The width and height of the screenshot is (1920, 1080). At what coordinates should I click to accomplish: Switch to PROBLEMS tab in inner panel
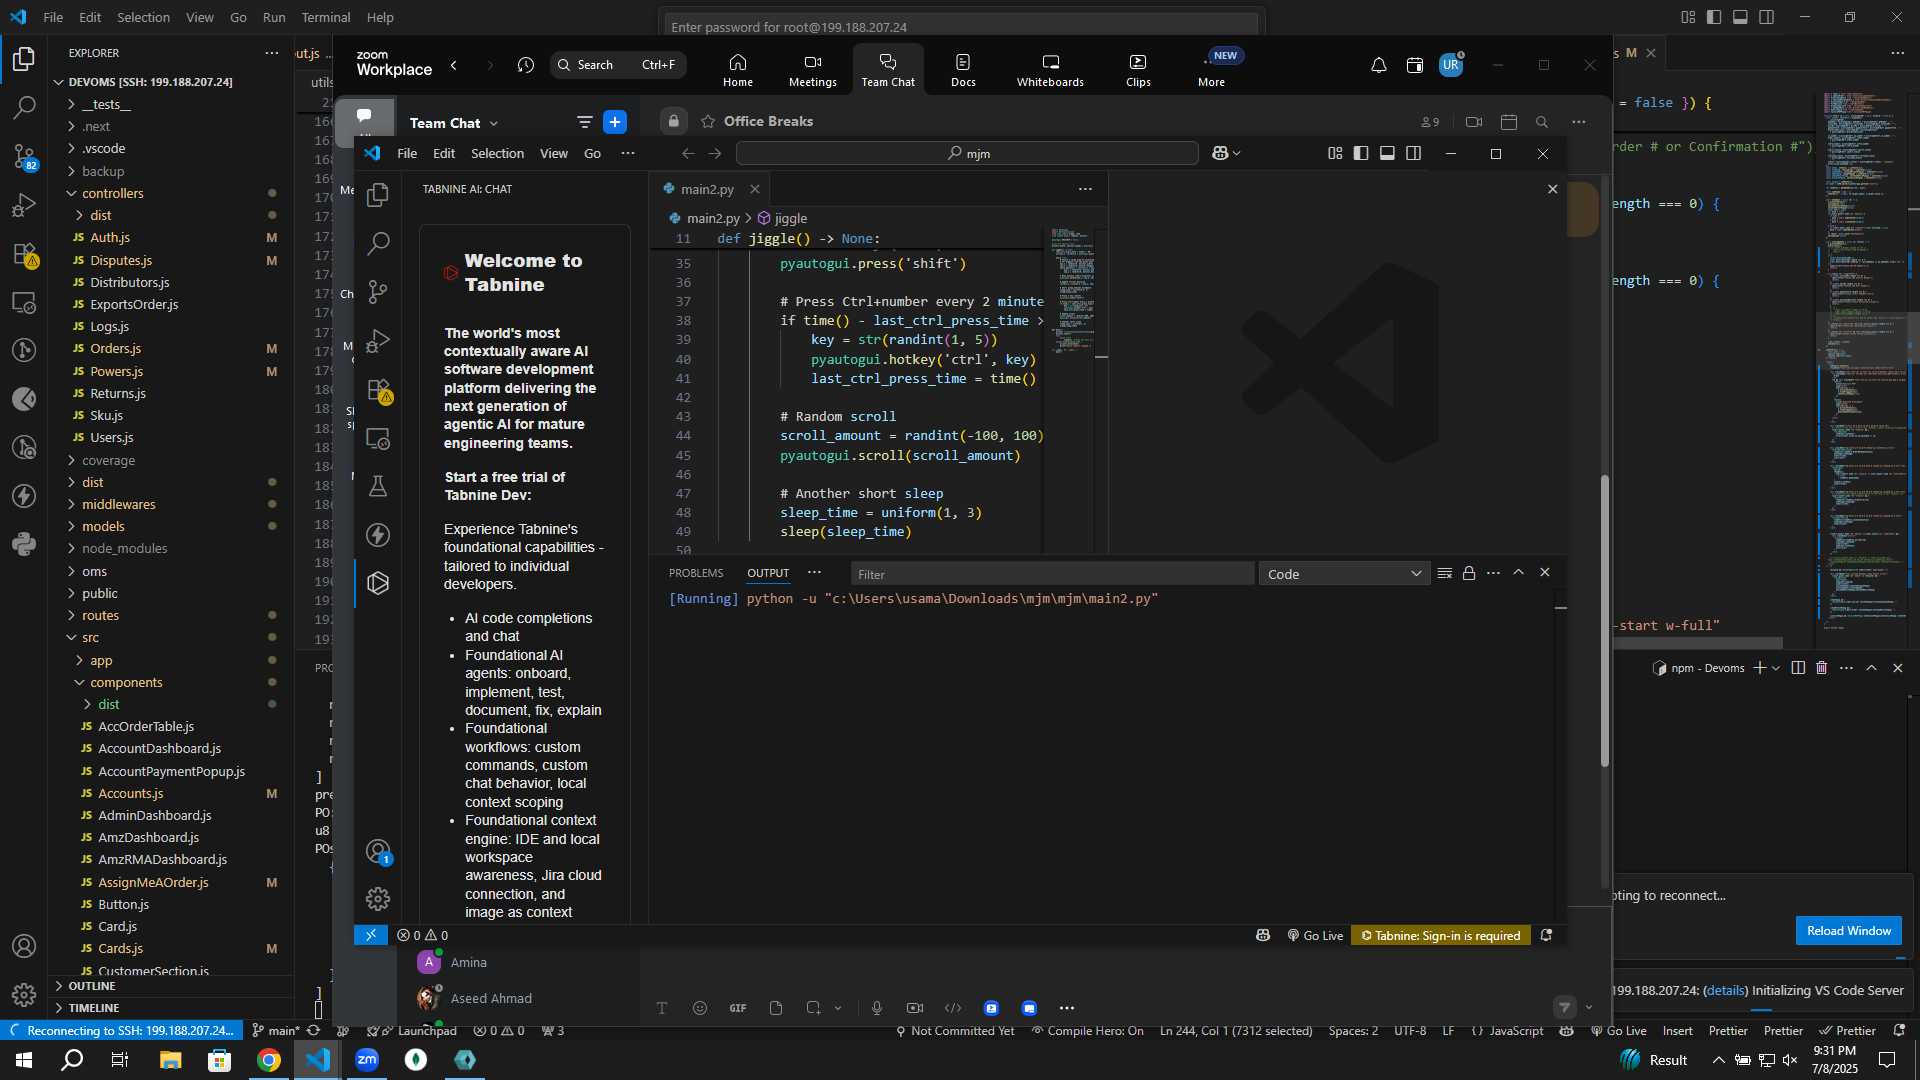click(696, 573)
